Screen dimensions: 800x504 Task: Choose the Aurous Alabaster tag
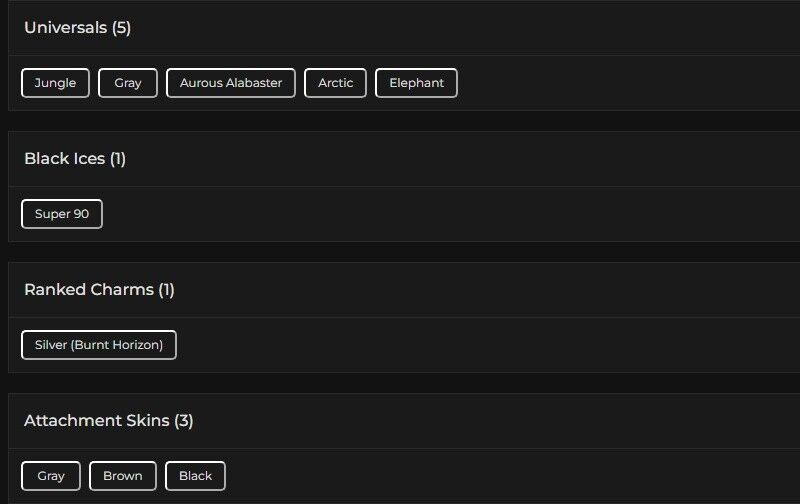231,83
